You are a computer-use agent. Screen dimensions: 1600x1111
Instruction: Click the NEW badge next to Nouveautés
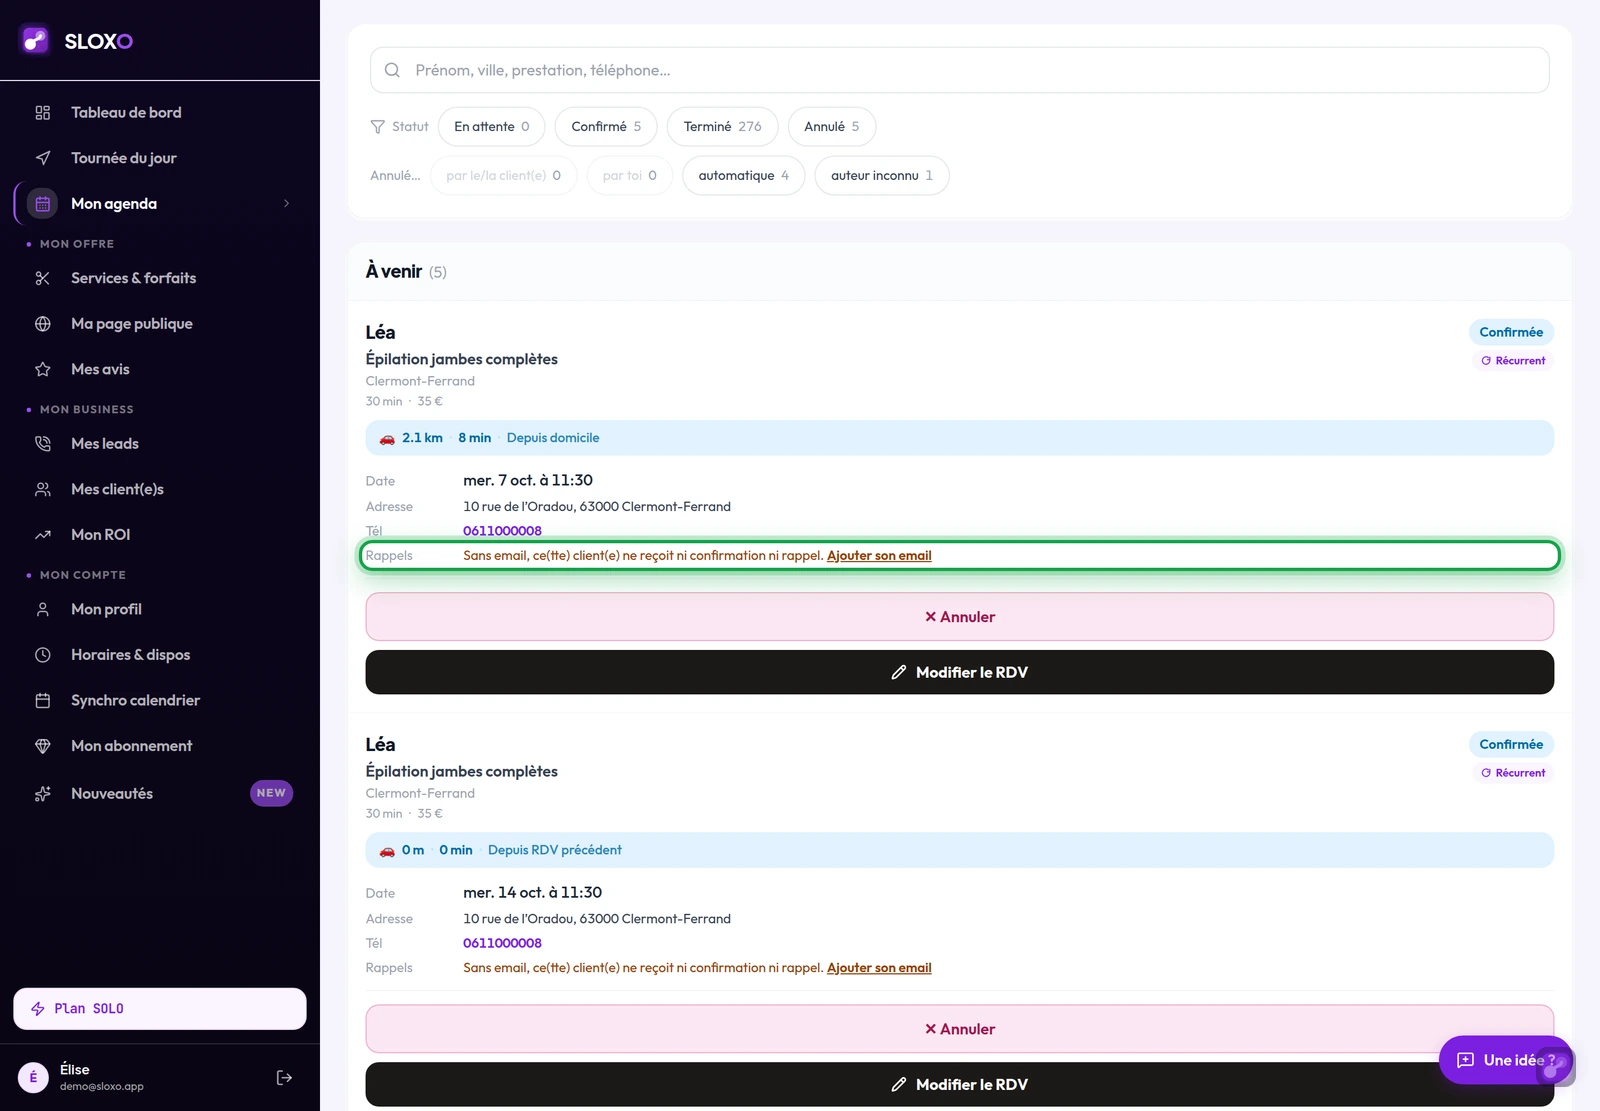(x=271, y=793)
